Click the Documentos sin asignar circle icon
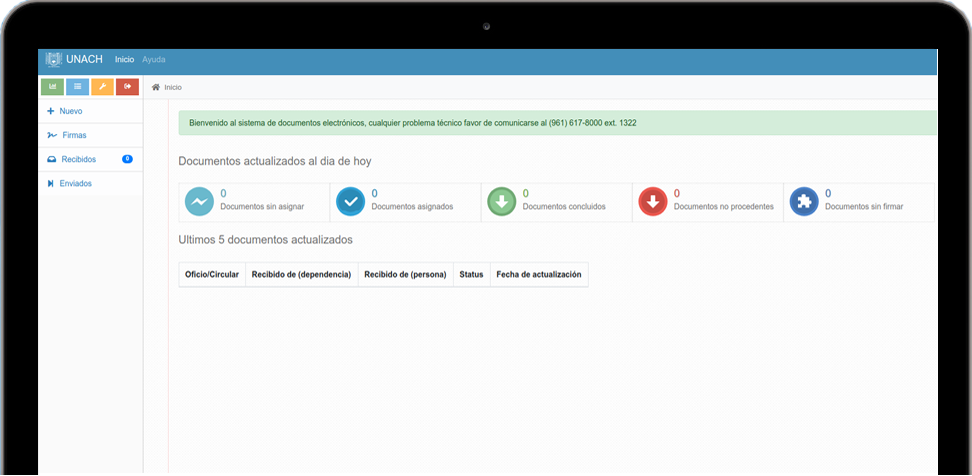The image size is (972, 476). [200, 202]
